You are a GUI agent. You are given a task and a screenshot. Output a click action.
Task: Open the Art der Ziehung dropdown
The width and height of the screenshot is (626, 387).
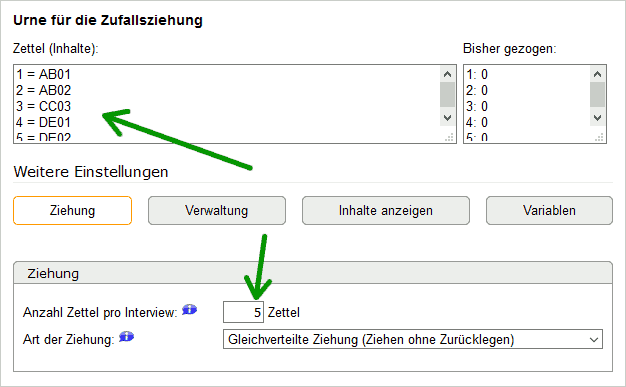coord(412,339)
